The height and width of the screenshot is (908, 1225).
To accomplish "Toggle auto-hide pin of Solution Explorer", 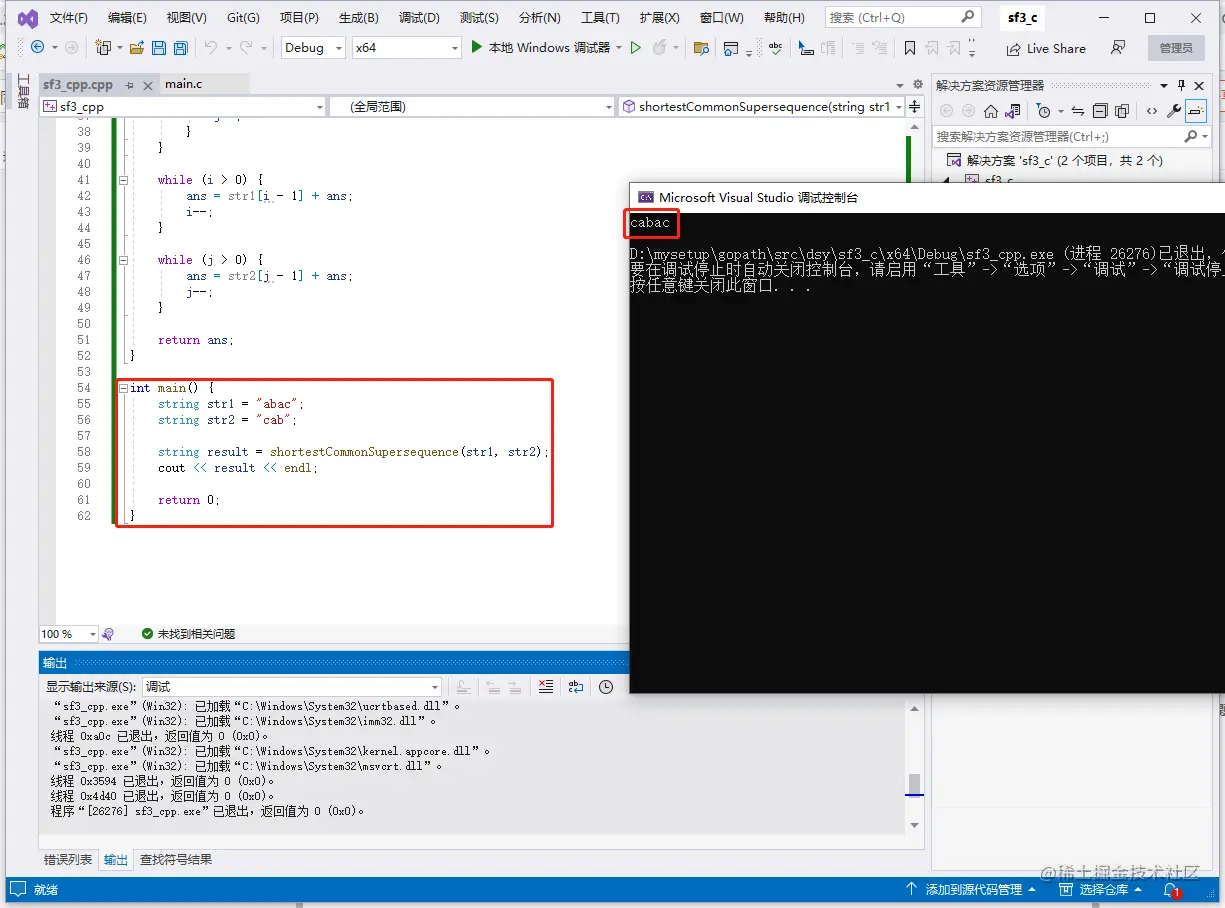I will click(x=1182, y=85).
